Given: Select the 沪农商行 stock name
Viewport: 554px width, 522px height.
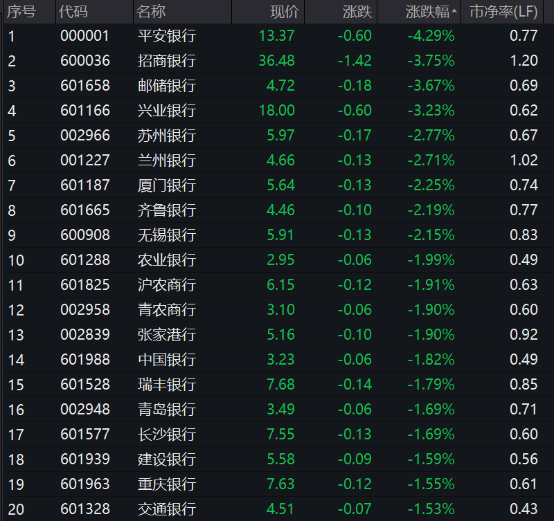Looking at the screenshot, I should pyautogui.click(x=167, y=285).
